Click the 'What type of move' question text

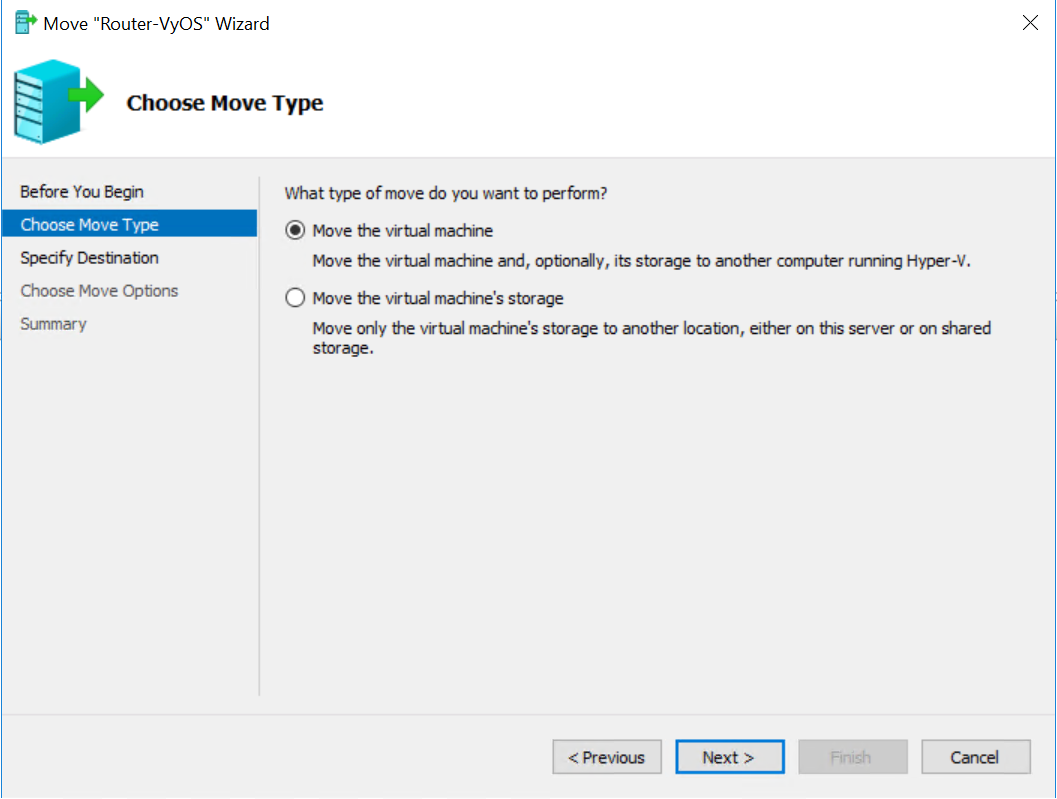coord(446,194)
